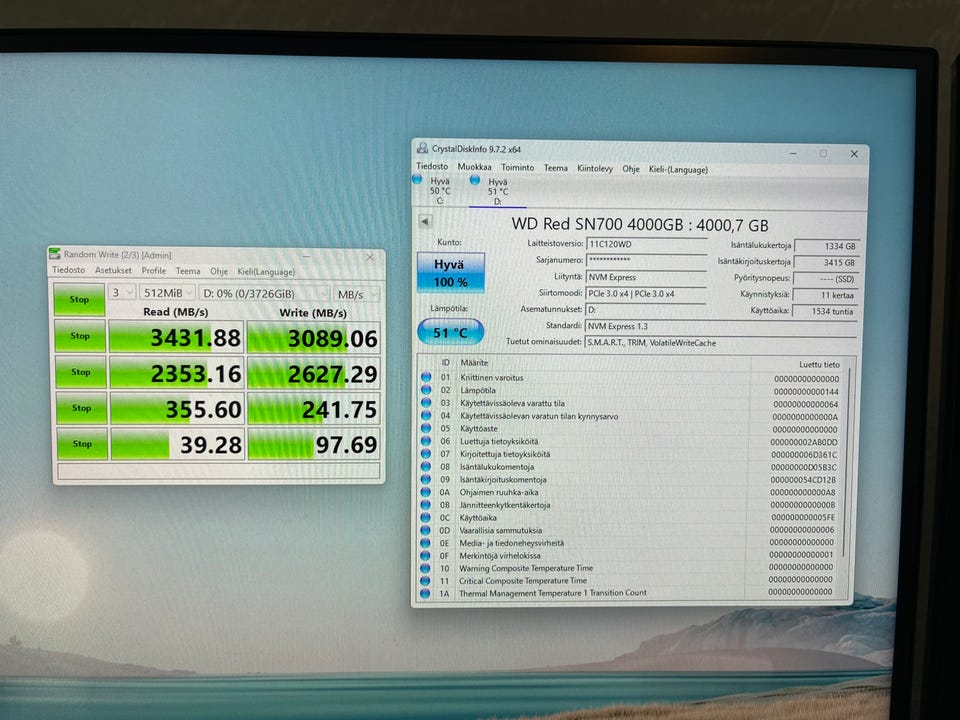The width and height of the screenshot is (960, 720).
Task: Click status orb of Kriittinen varoitus row
Action: [426, 377]
